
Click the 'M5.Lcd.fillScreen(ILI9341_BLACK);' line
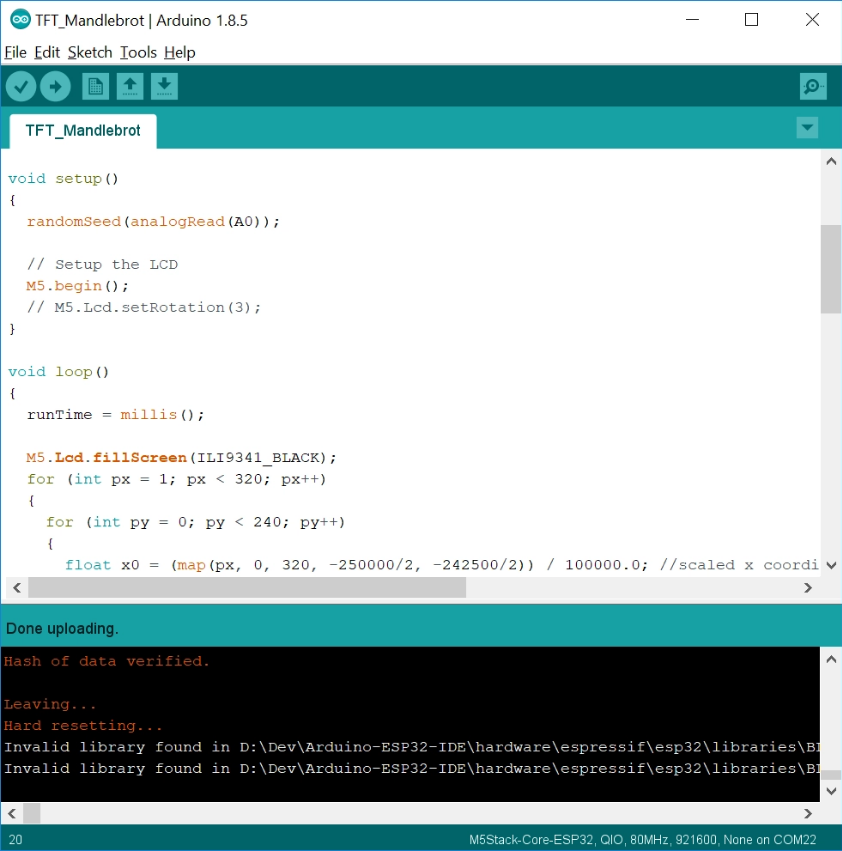click(181, 458)
